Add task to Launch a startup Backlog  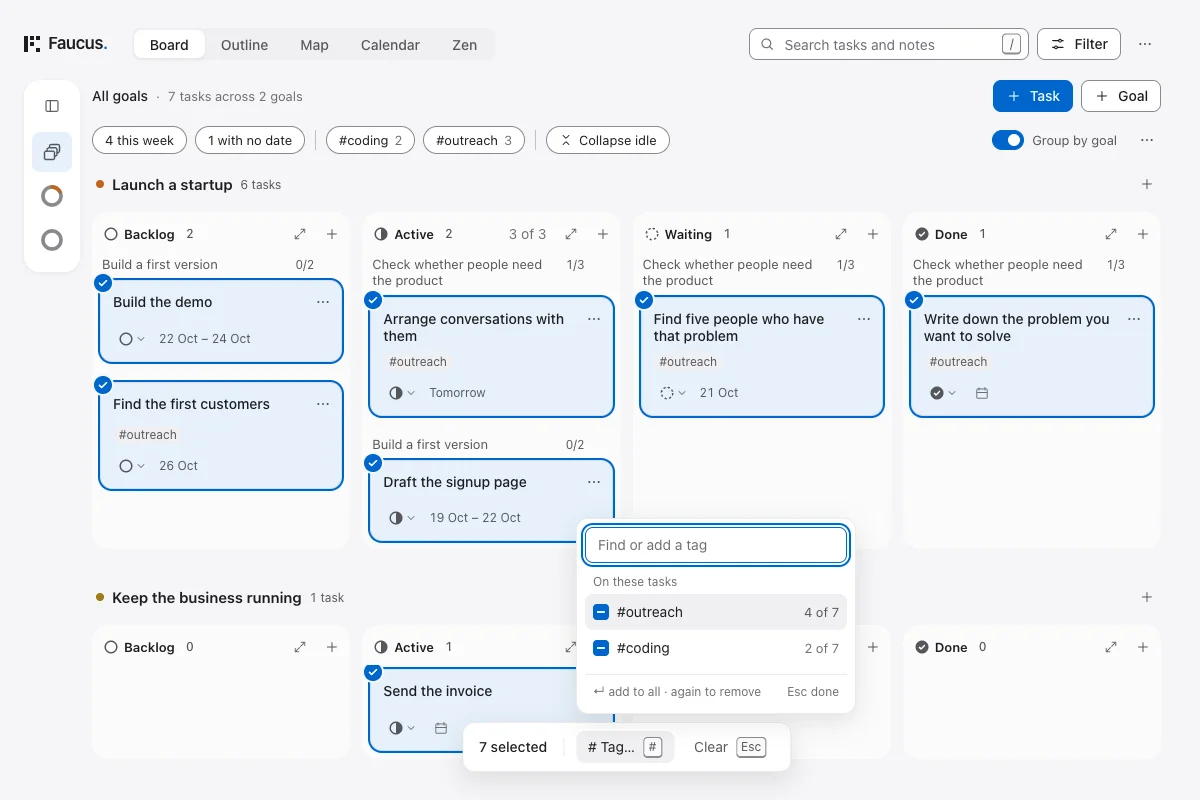click(332, 234)
